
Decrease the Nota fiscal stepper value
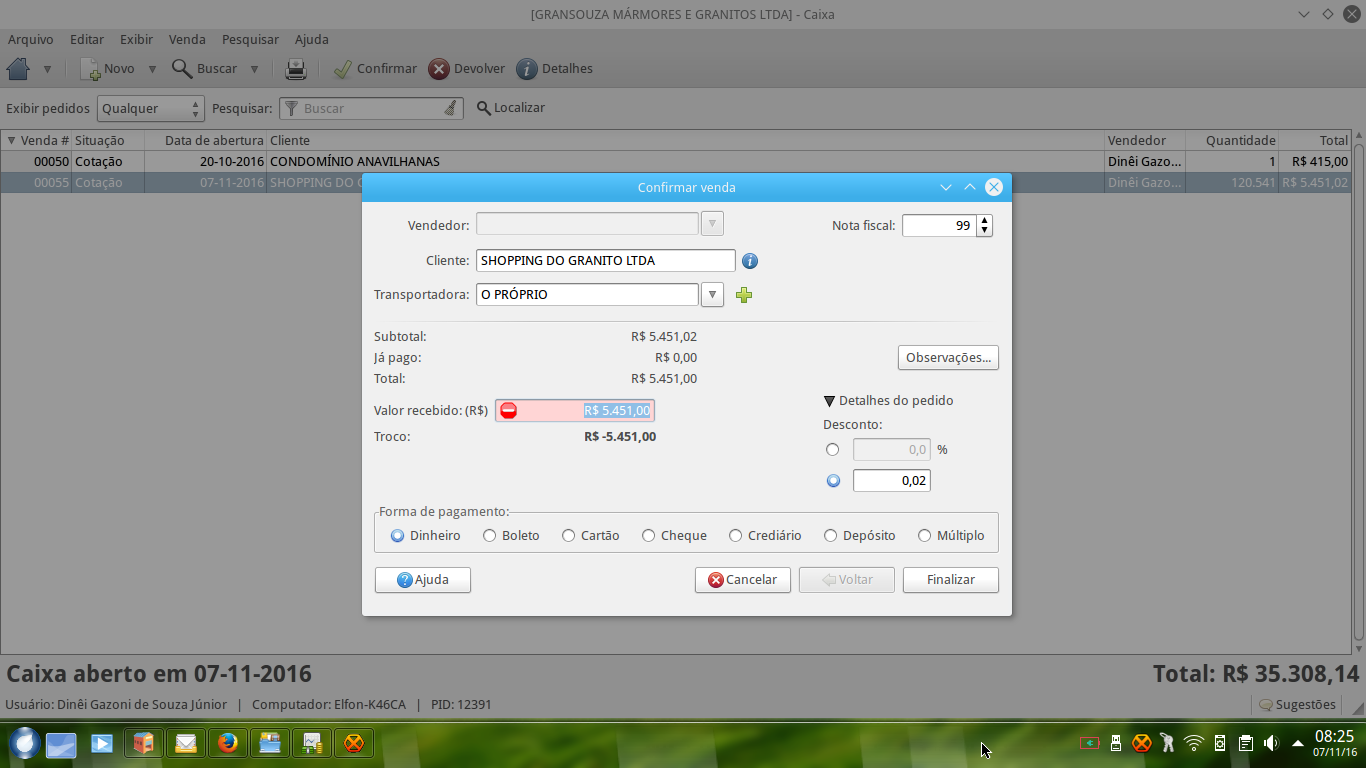pos(985,231)
